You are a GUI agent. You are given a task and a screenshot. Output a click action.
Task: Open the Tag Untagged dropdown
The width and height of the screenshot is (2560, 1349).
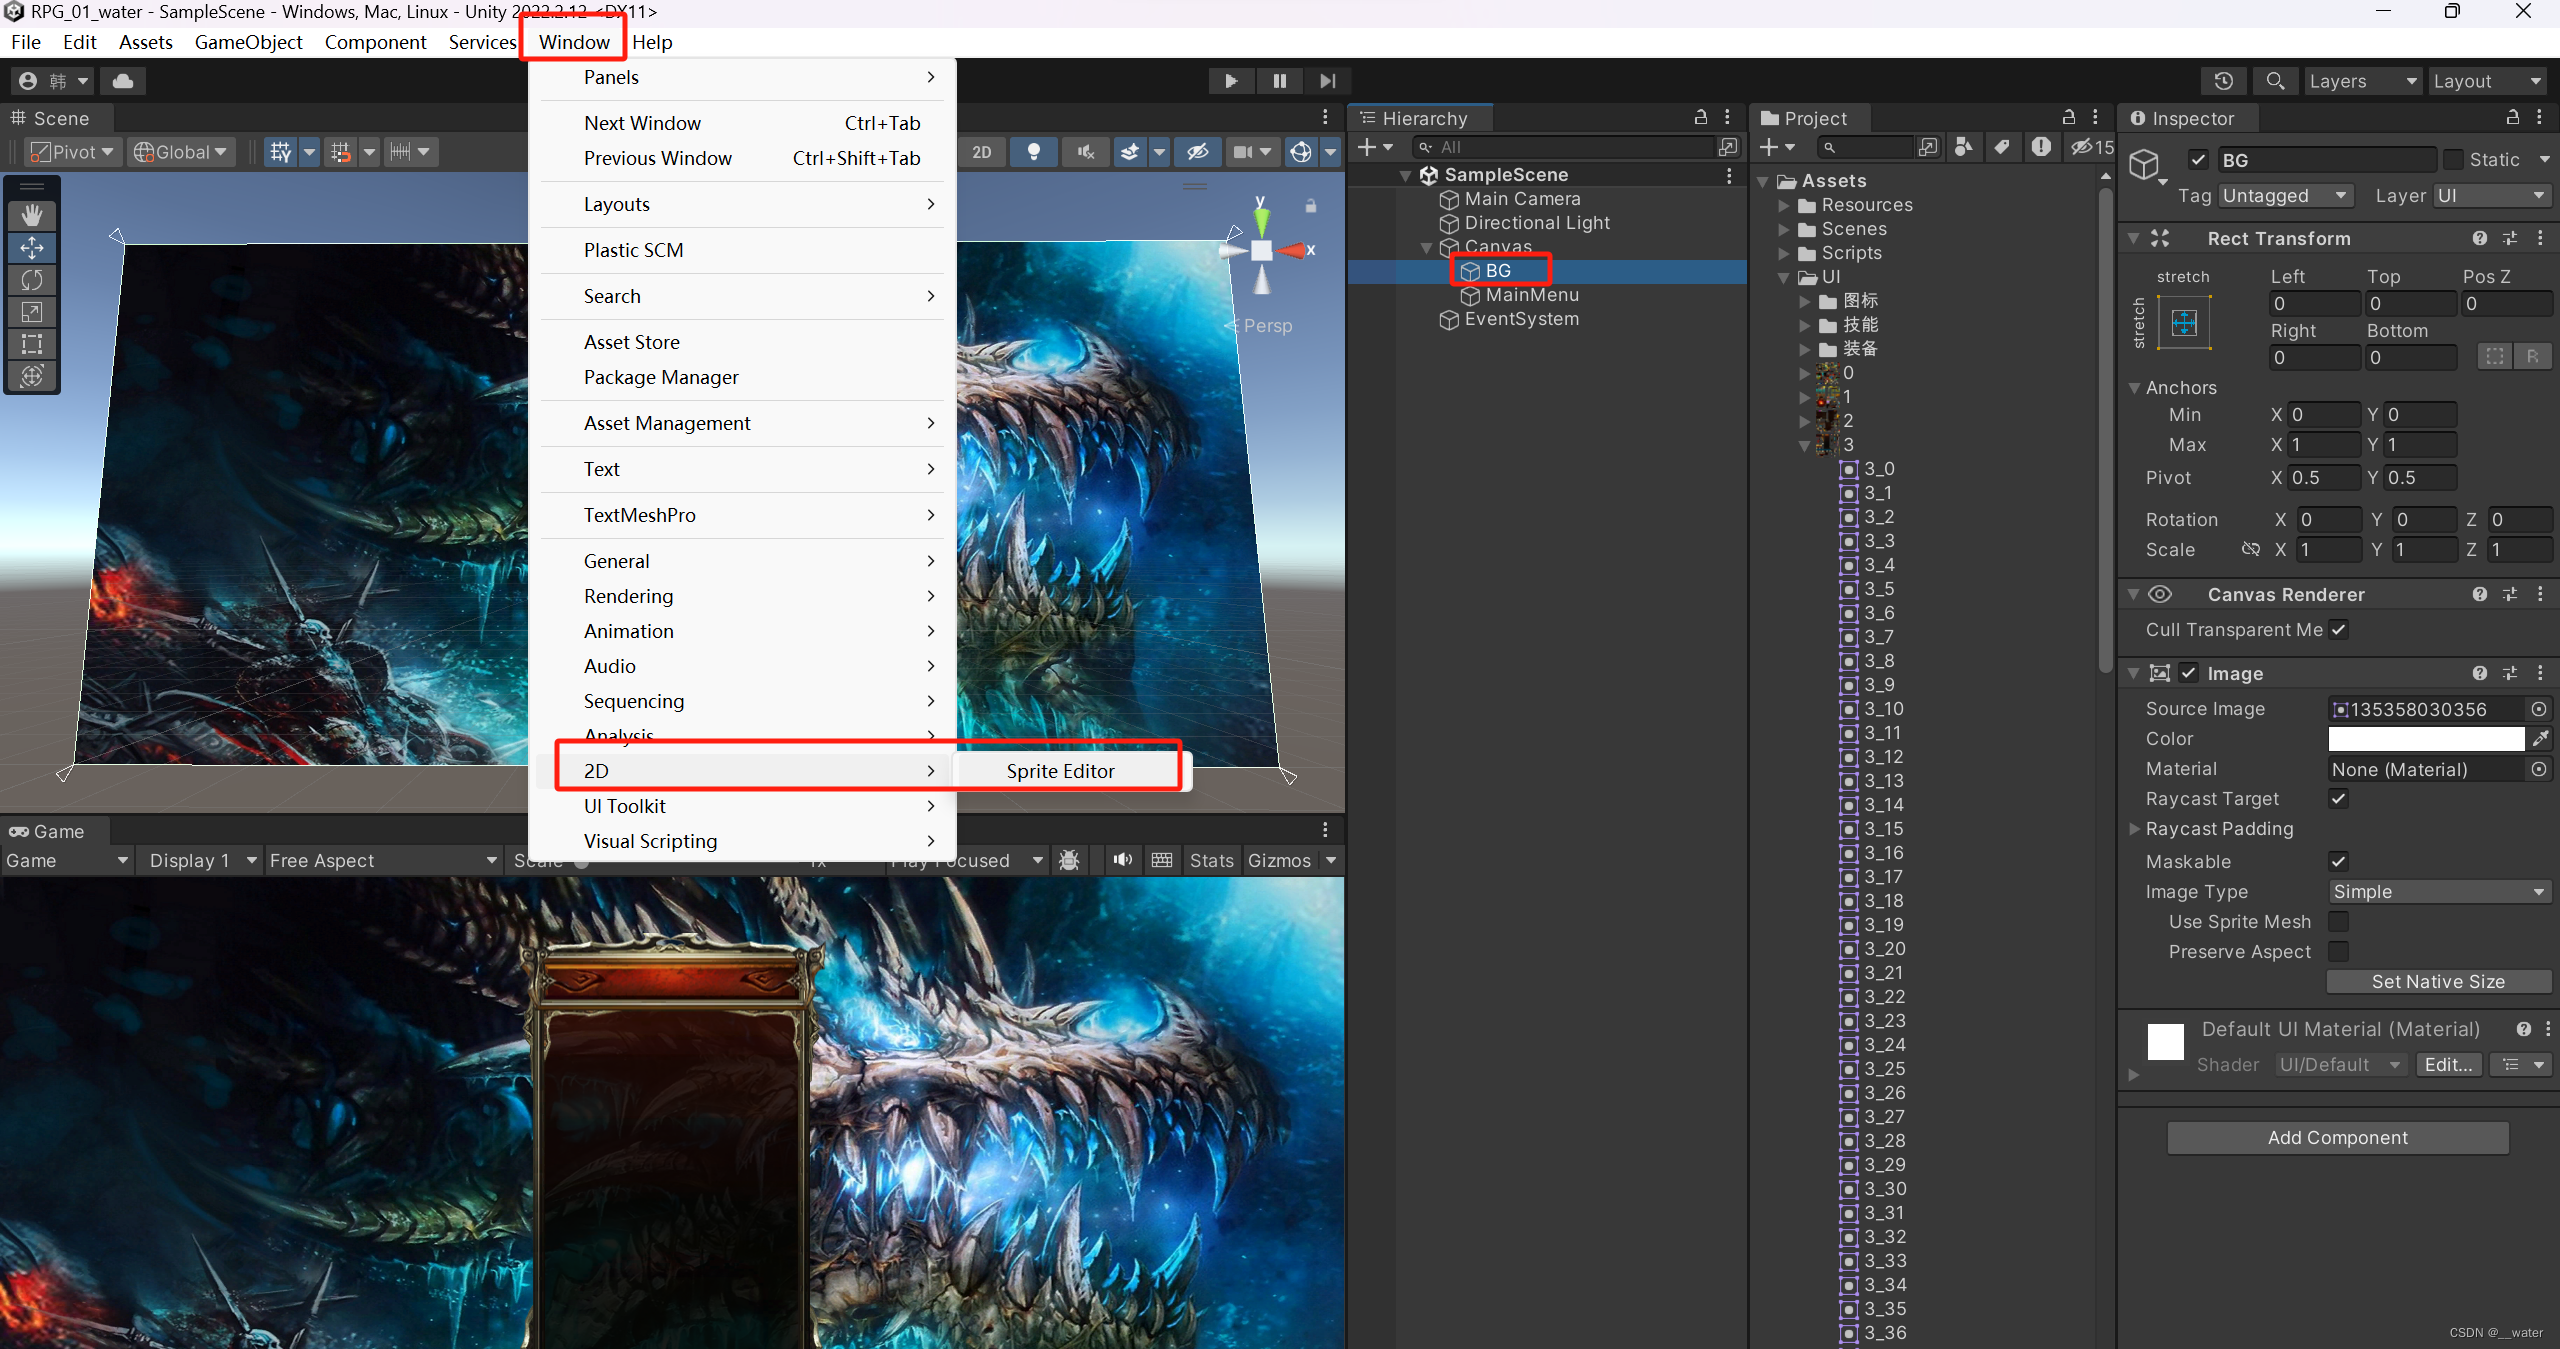(2286, 196)
